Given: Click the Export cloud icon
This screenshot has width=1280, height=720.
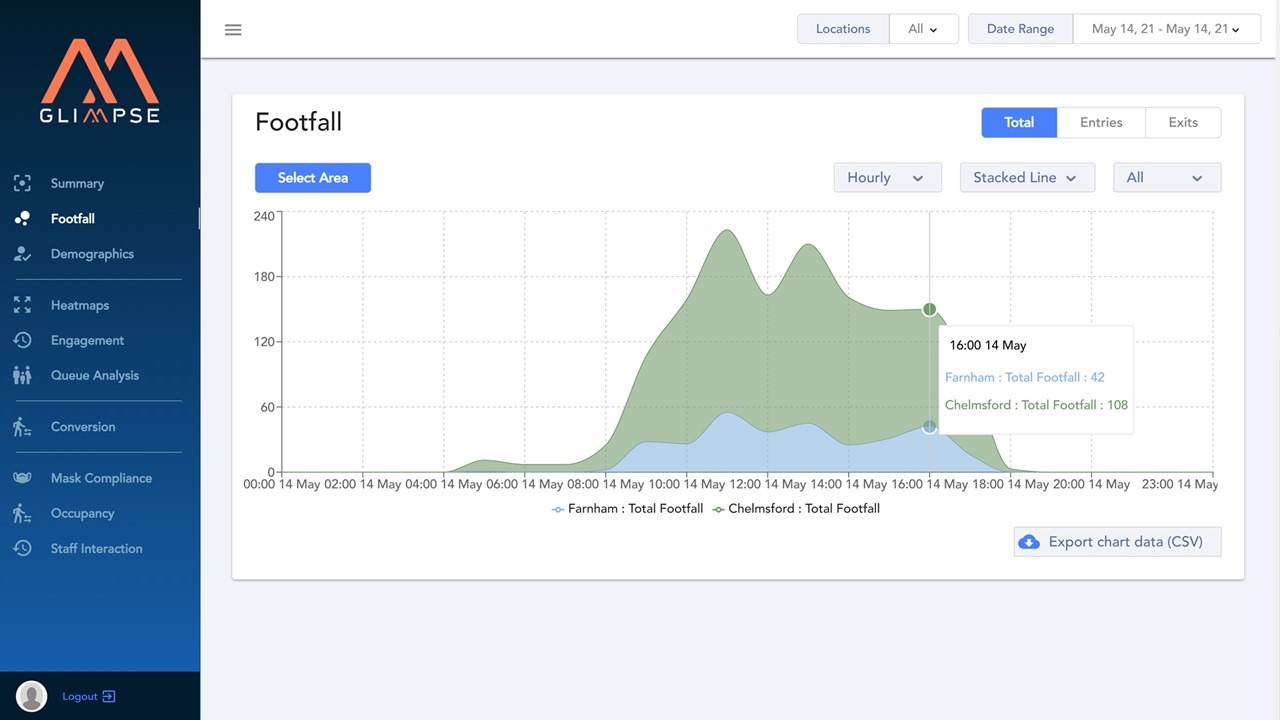Looking at the screenshot, I should pyautogui.click(x=1030, y=541).
